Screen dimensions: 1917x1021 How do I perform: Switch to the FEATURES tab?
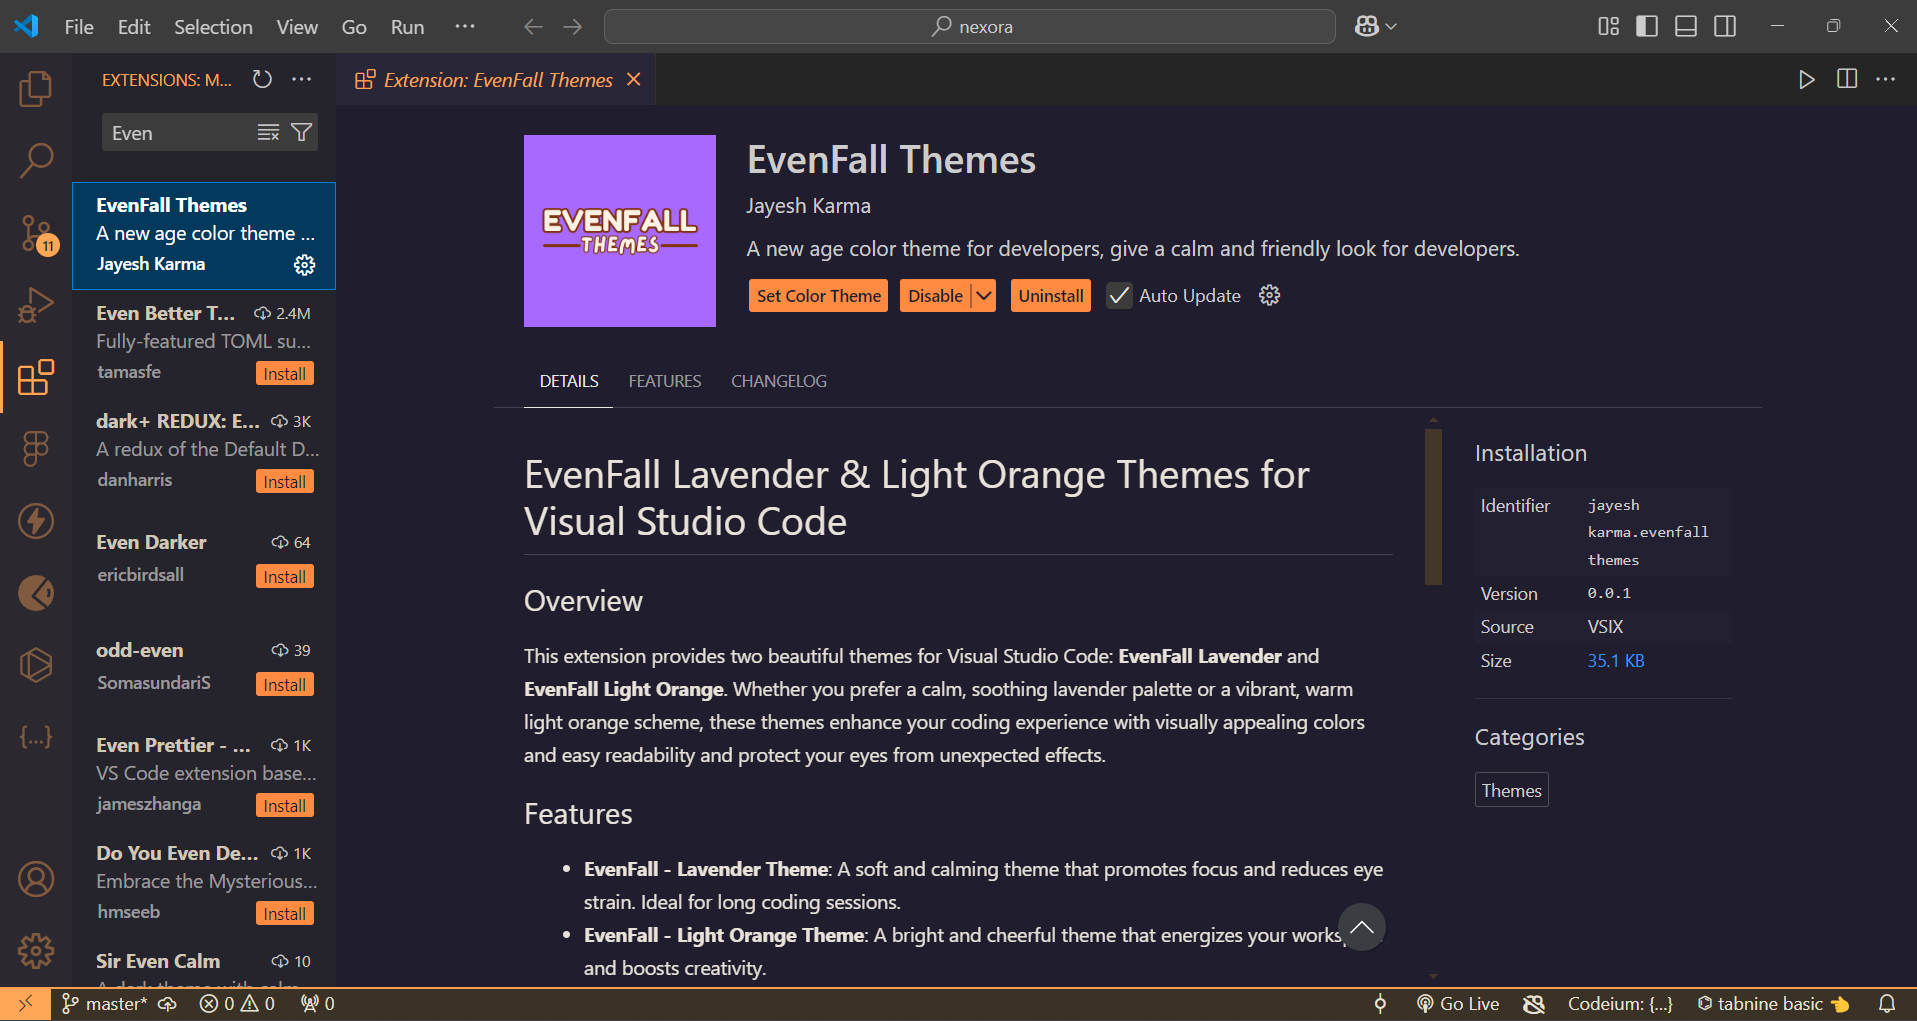(x=665, y=381)
